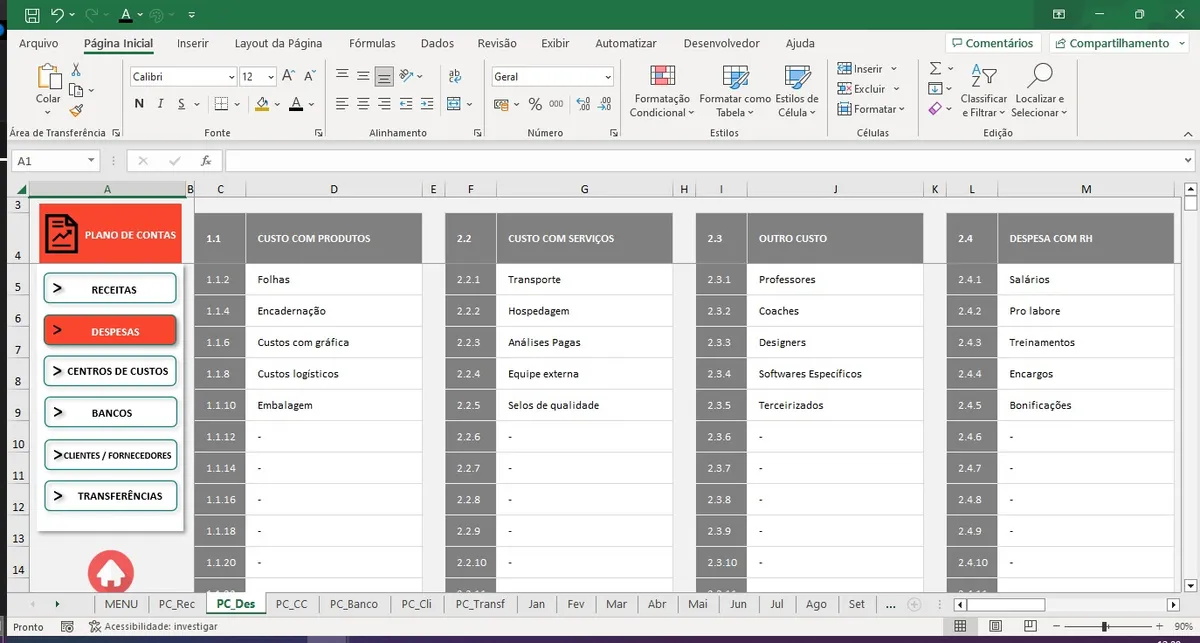
Task: Expand the Geral number format dropdown
Action: tap(607, 77)
